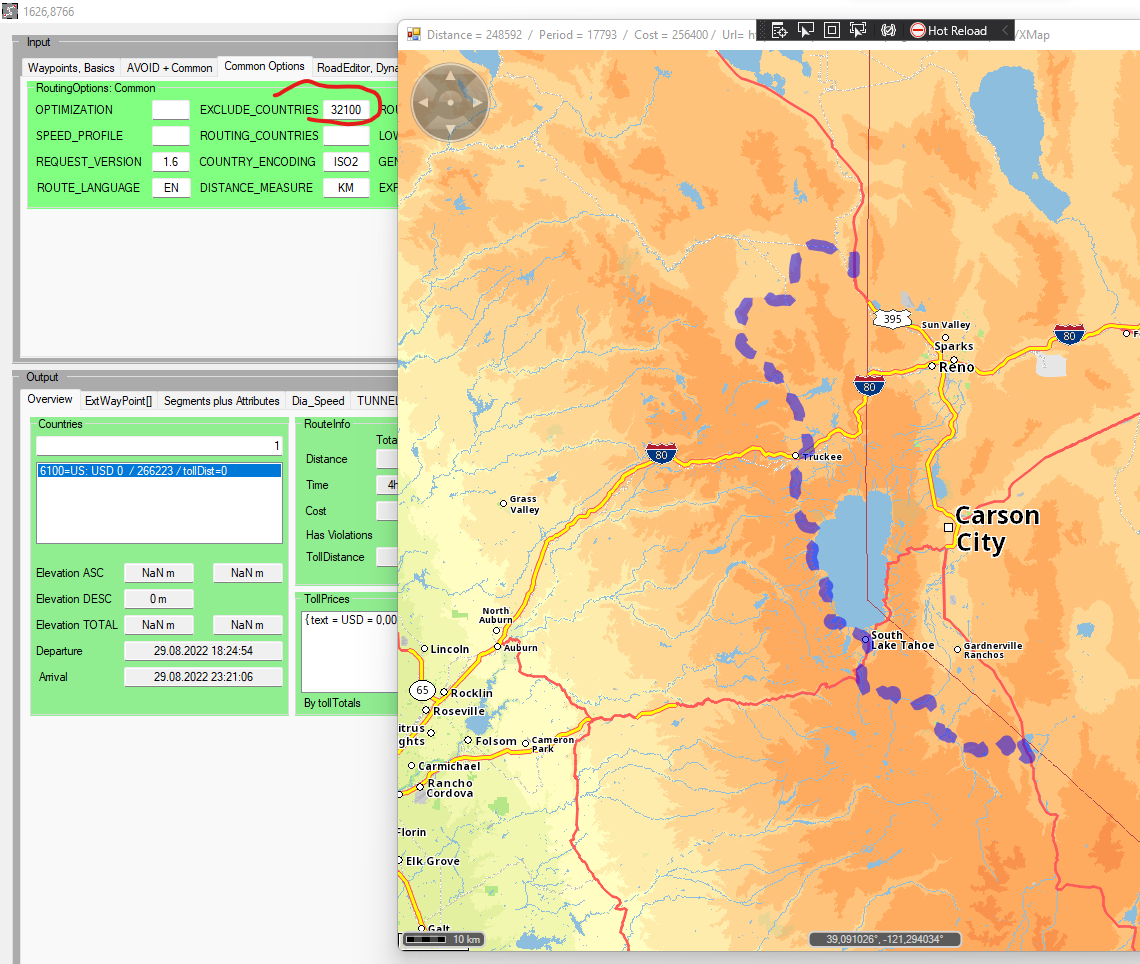Open the ExtWayPoint[] output tab
Screen dimensions: 1140x964
click(x=118, y=401)
